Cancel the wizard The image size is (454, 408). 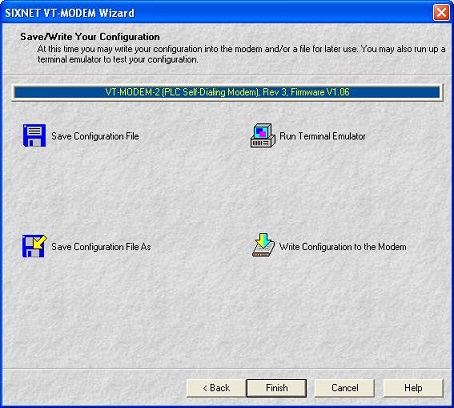pos(345,388)
